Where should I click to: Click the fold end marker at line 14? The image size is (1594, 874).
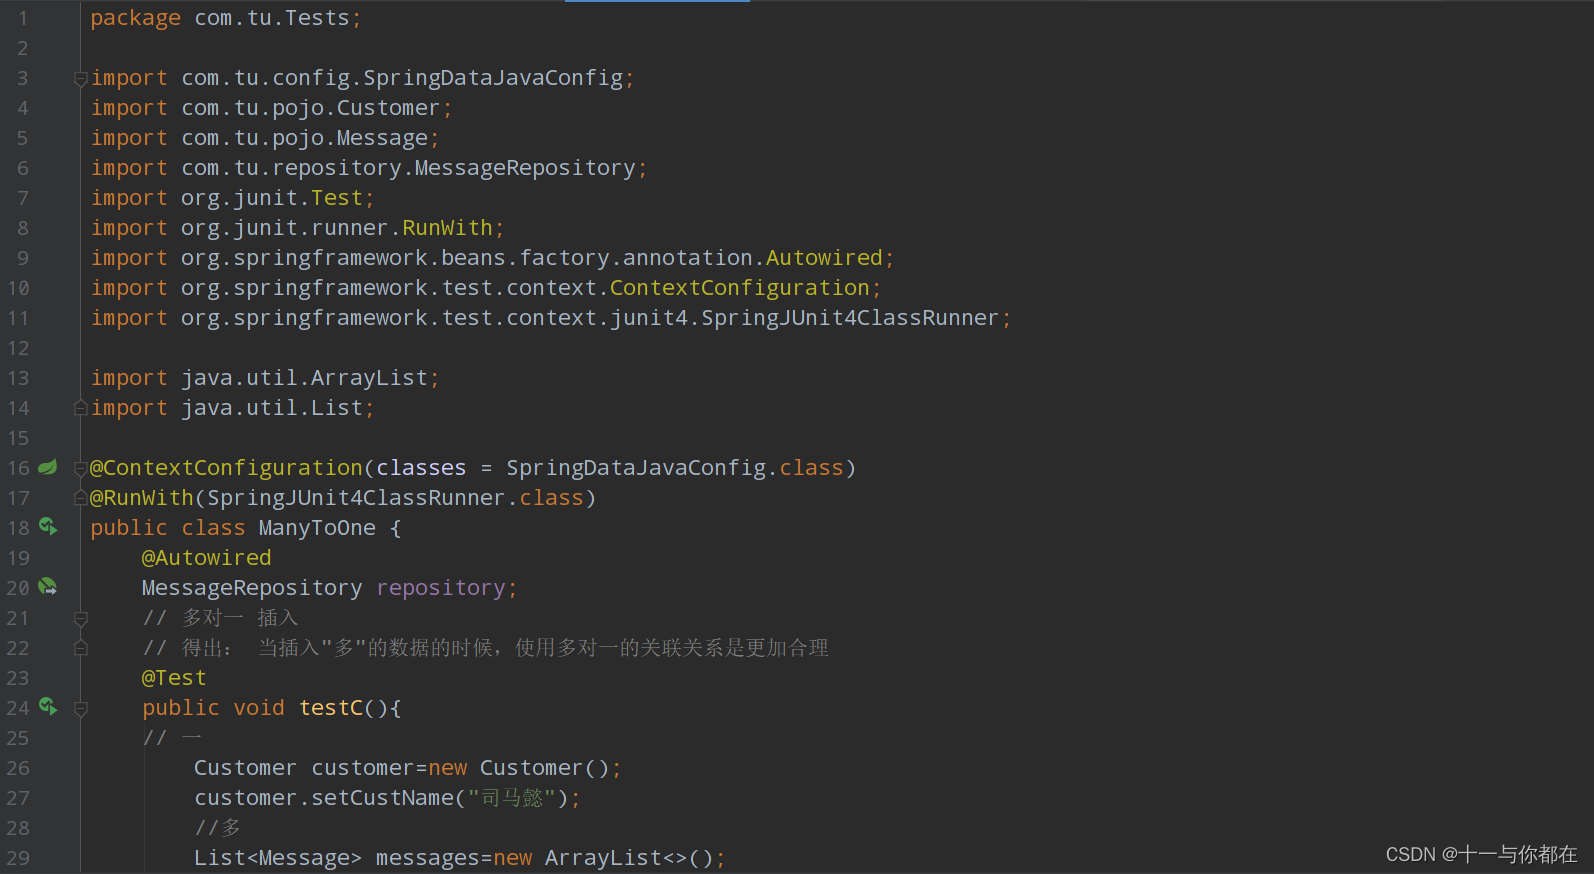(x=81, y=408)
